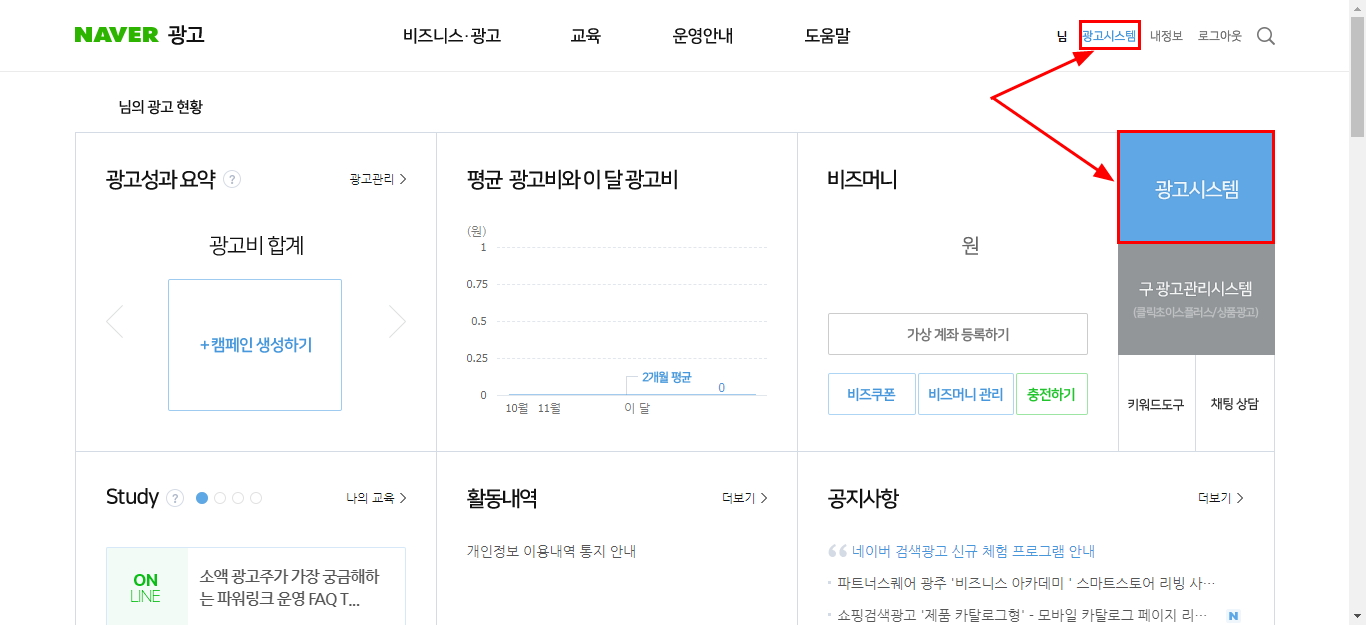Show next slide with right carousel arrow
The image size is (1366, 625).
(x=397, y=321)
